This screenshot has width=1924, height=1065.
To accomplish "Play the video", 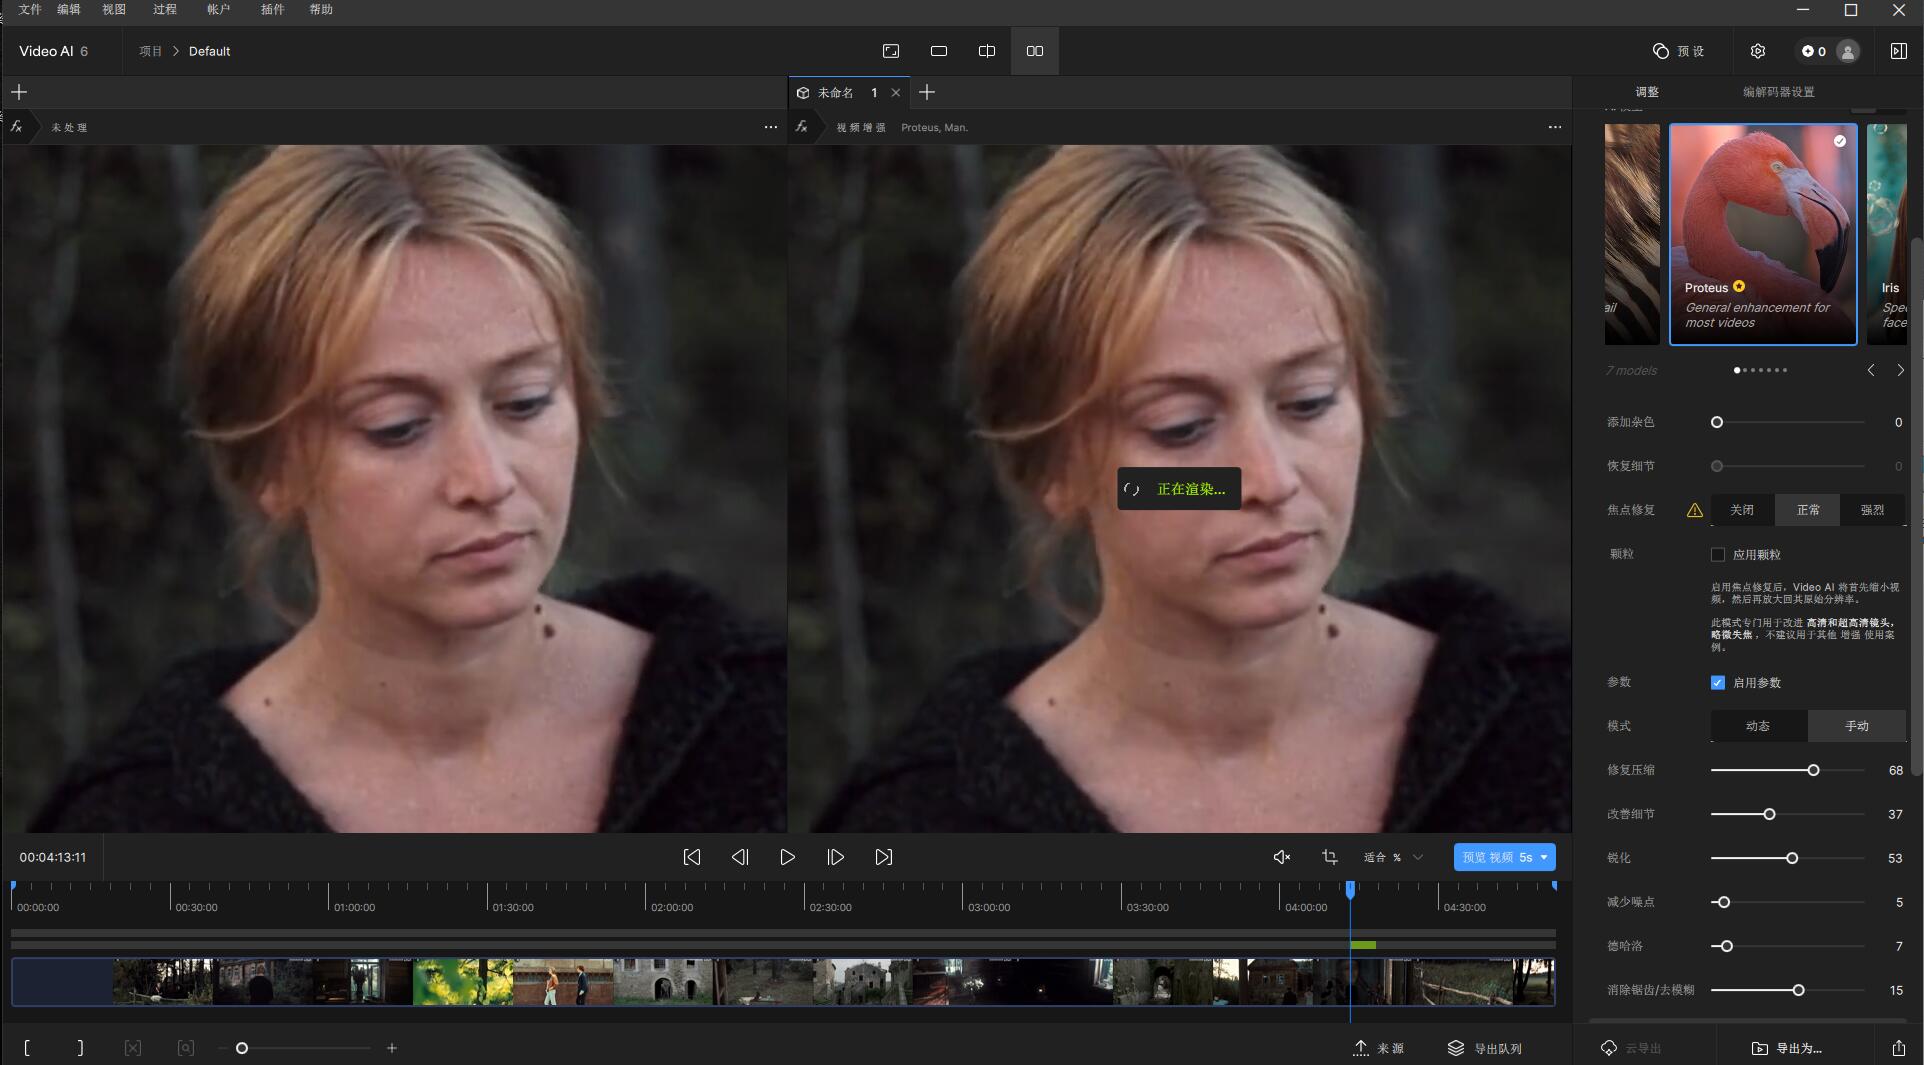I will (787, 857).
